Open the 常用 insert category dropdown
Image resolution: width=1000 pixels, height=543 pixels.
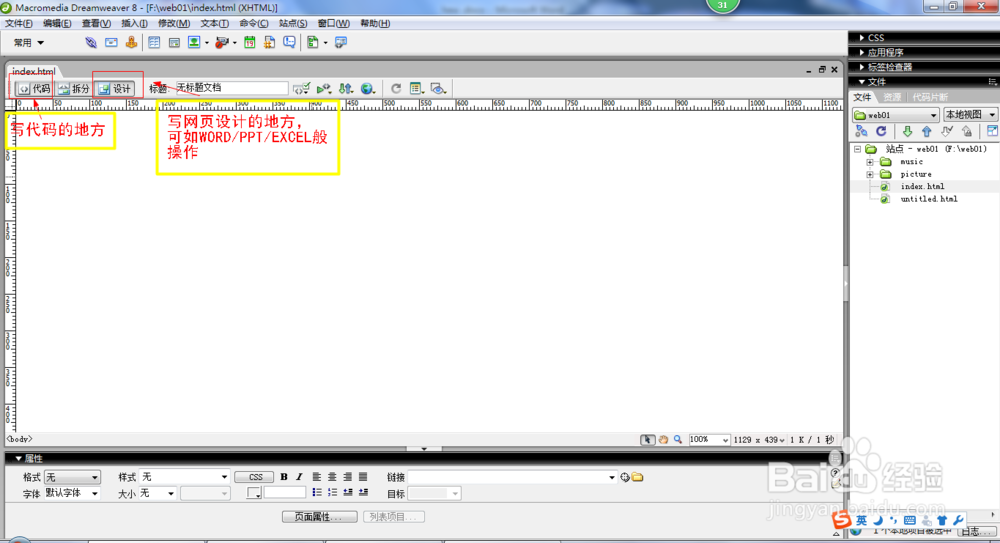click(x=29, y=43)
